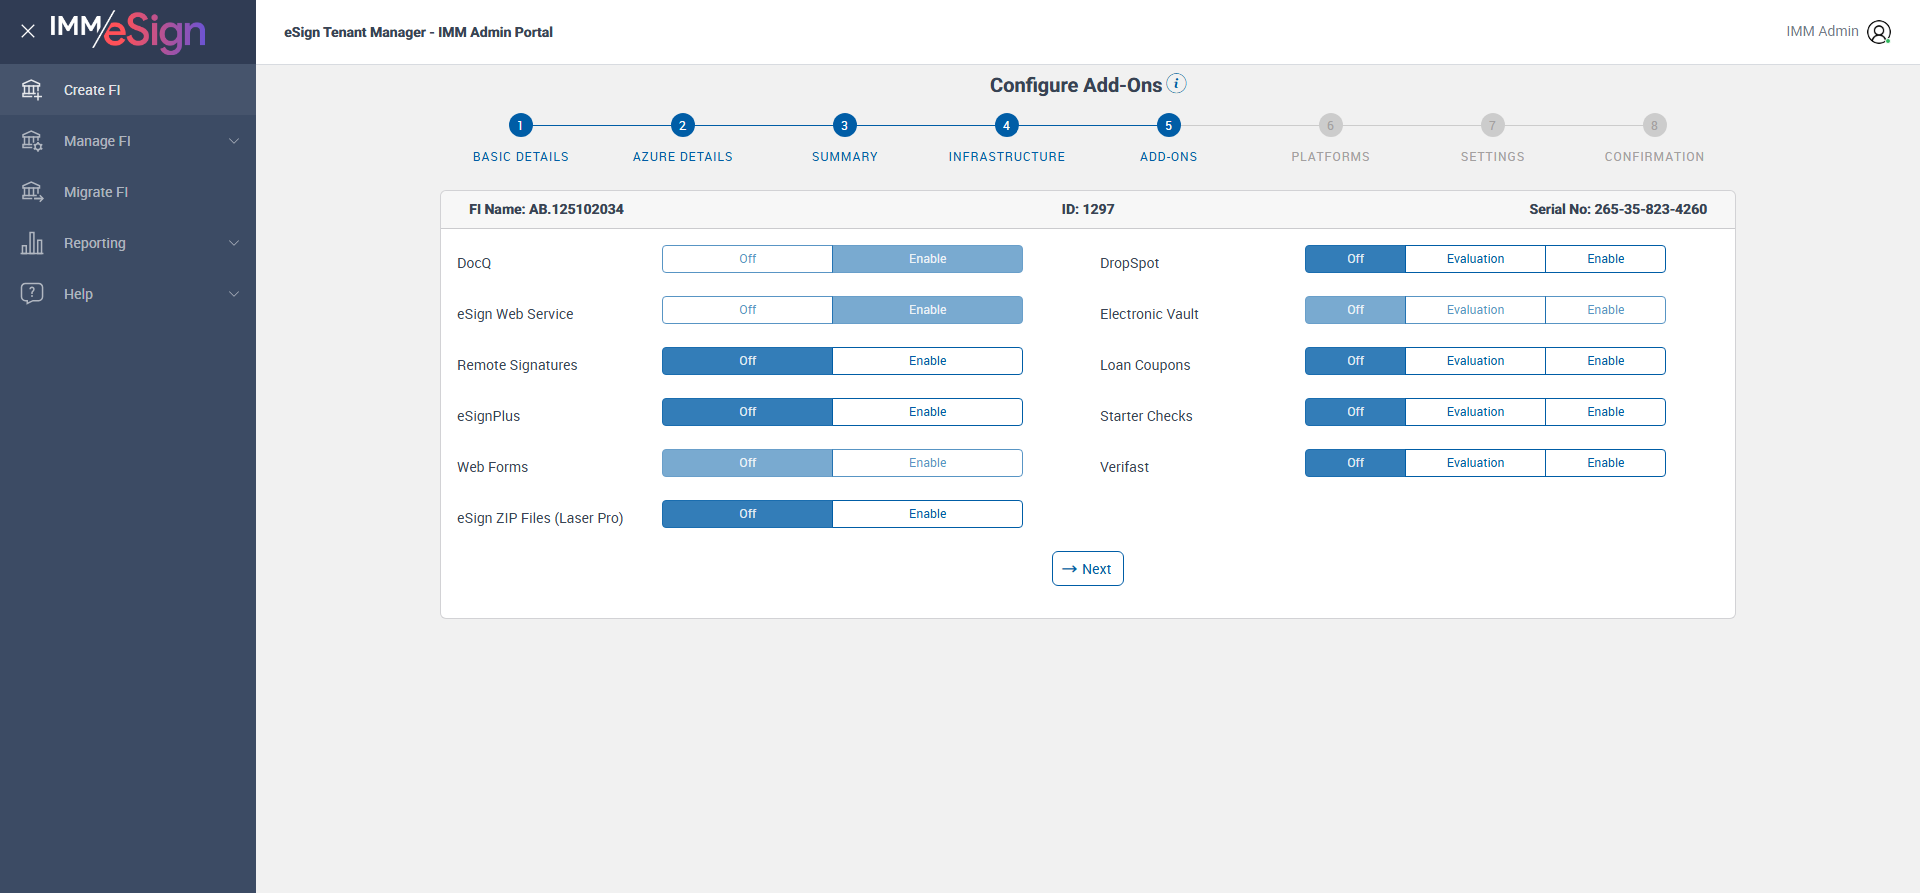Enable the Remote Signatures add-on
1920x893 pixels.
click(927, 361)
